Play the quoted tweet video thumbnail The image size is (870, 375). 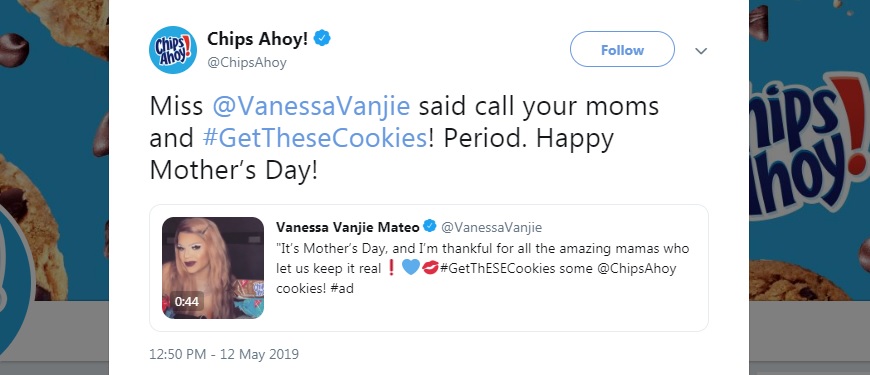click(213, 268)
